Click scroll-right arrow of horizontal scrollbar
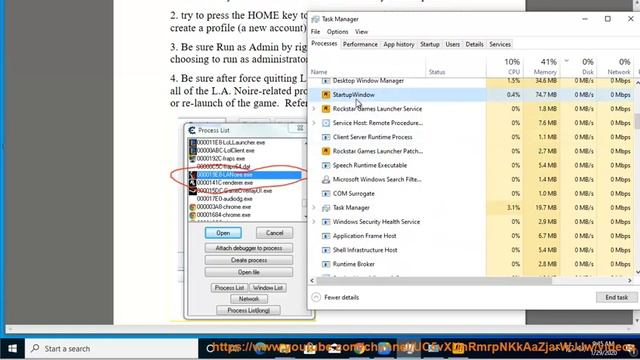Image resolution: width=640 pixels, height=360 pixels. click(x=630, y=280)
